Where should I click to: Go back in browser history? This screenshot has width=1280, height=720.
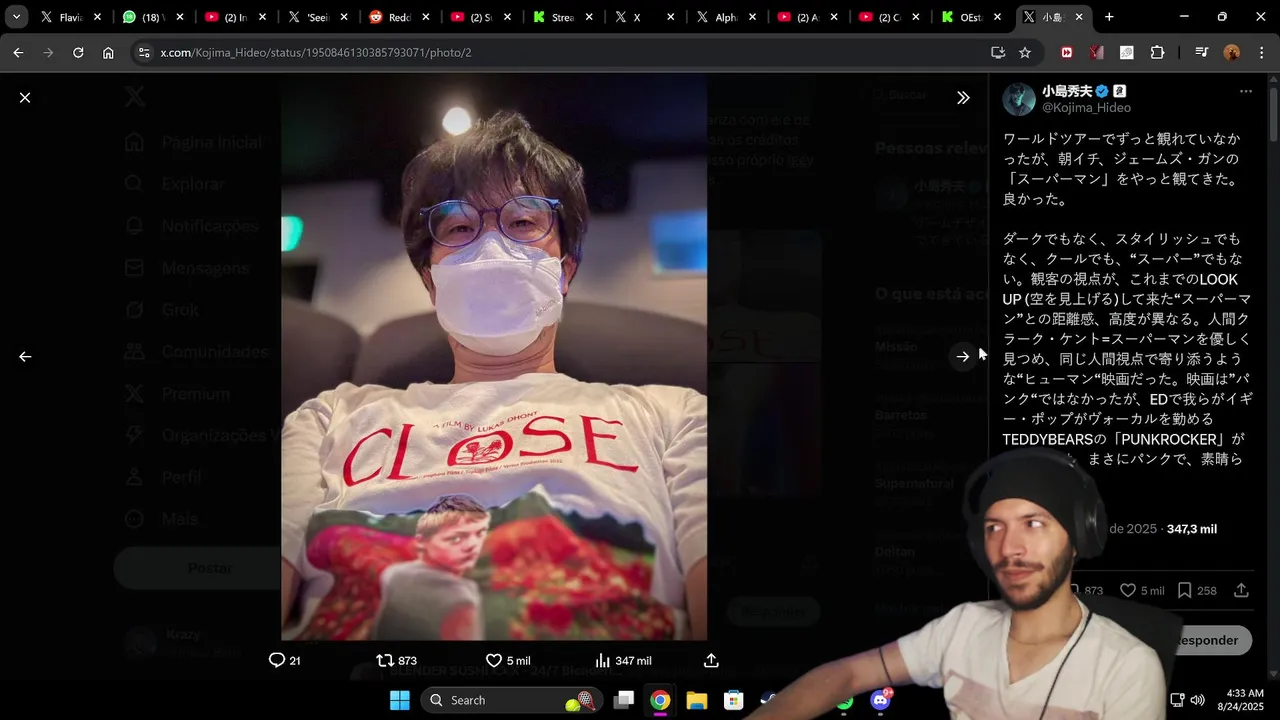point(18,52)
